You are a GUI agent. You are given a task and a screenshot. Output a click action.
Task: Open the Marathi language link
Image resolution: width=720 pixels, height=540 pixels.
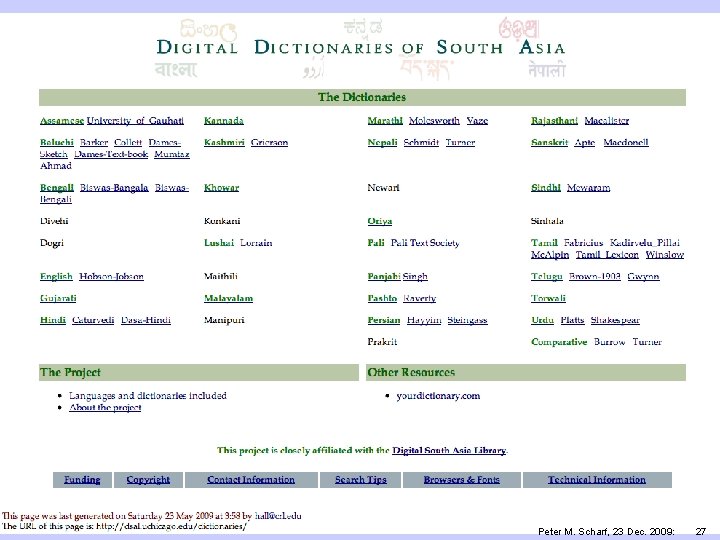pyautogui.click(x=385, y=121)
